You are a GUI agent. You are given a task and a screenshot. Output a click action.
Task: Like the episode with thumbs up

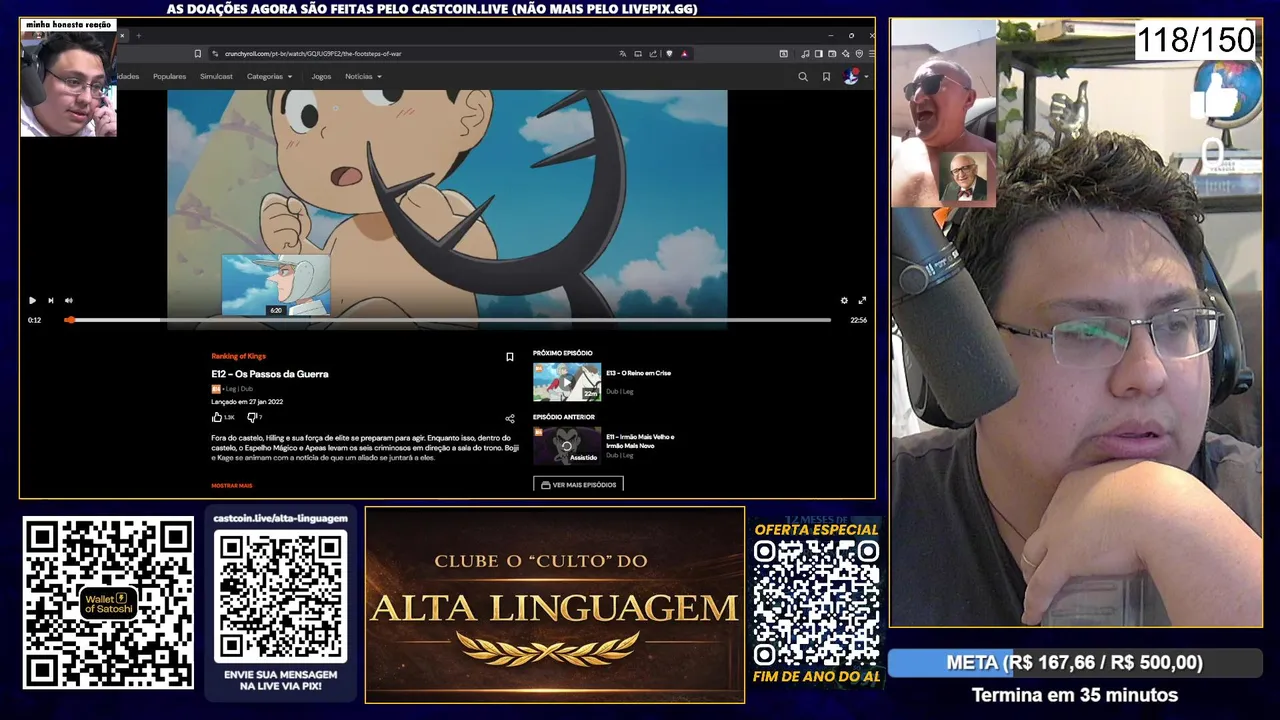coord(217,417)
